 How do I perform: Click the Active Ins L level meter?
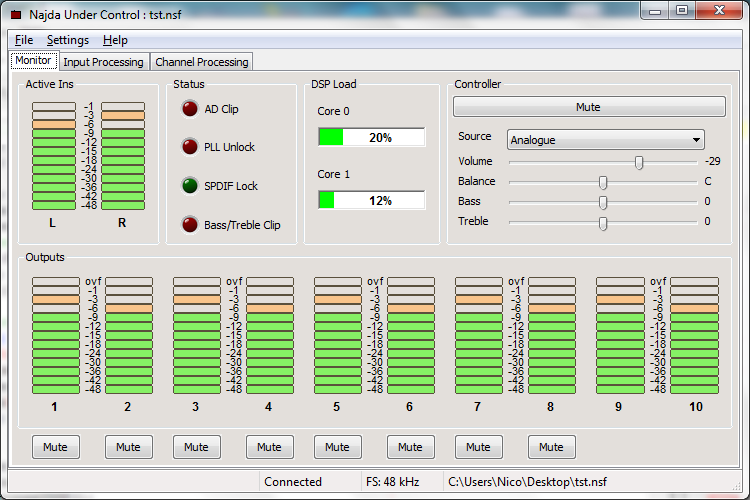coord(54,156)
